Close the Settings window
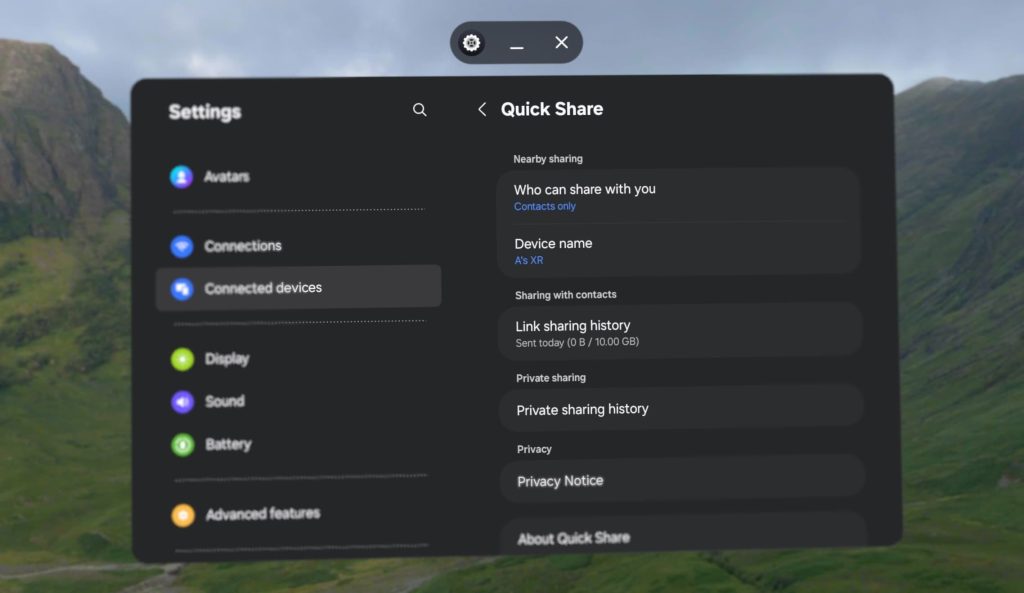The image size is (1024, 593). 561,42
